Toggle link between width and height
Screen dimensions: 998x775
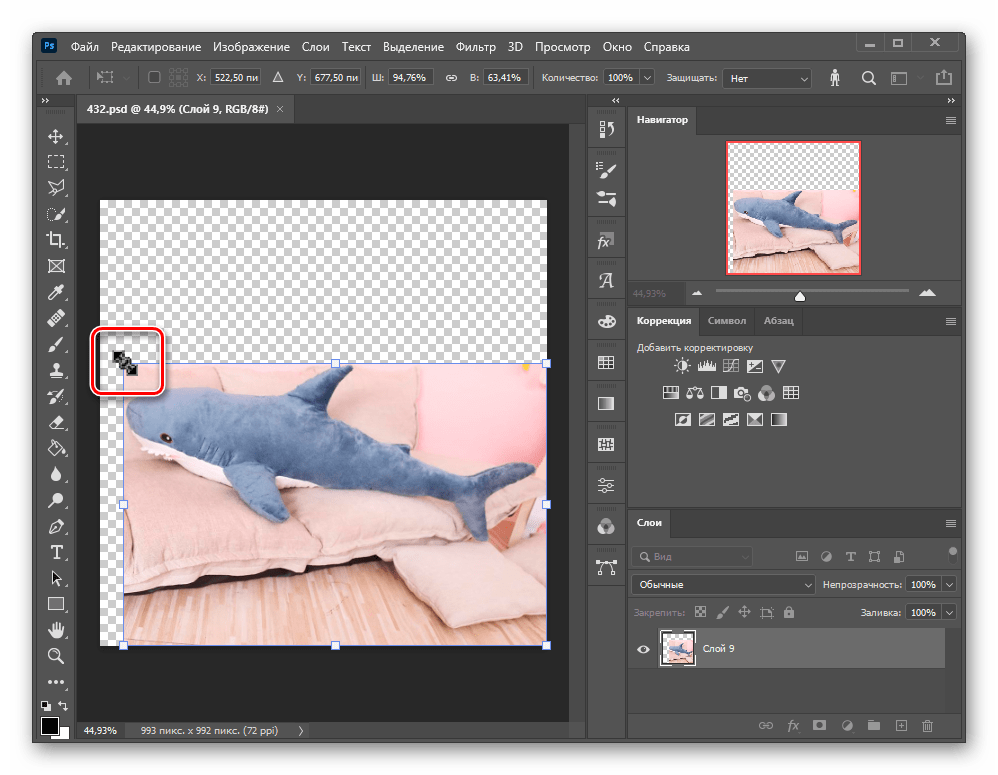click(x=450, y=77)
